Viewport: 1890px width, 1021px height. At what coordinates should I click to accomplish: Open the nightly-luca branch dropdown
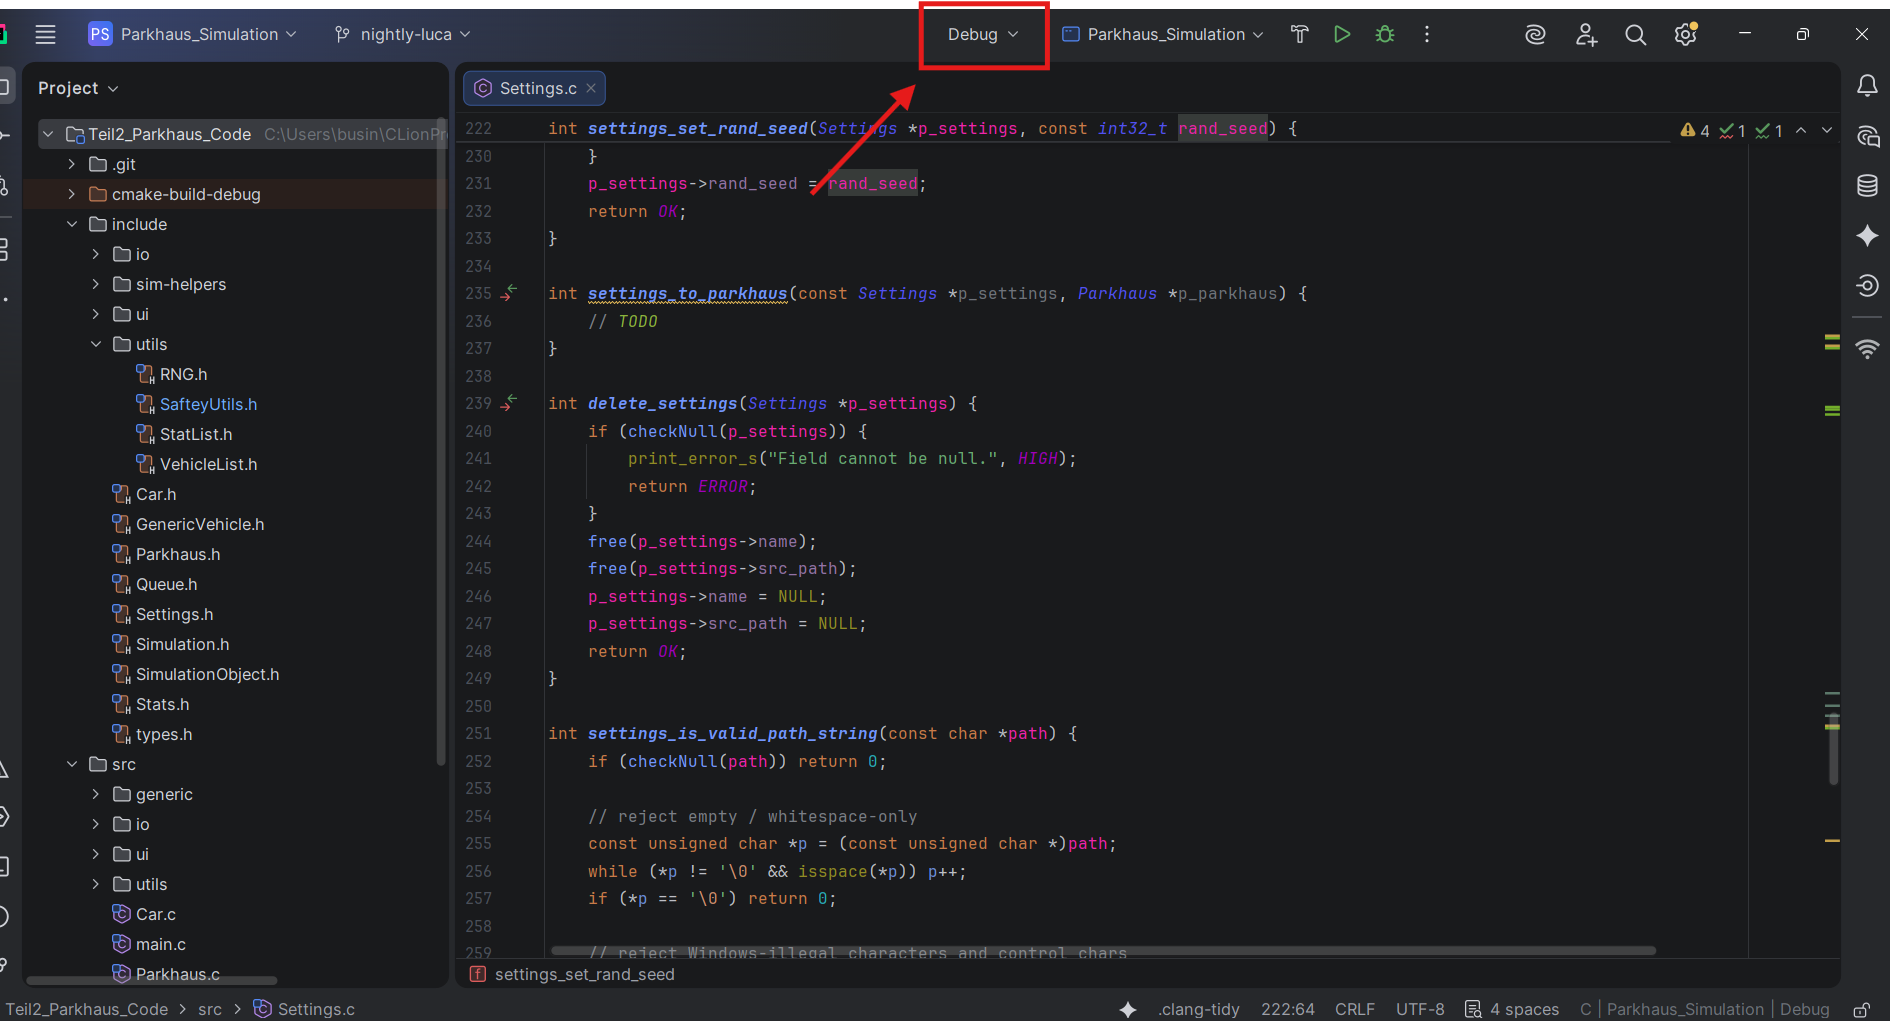pyautogui.click(x=402, y=34)
